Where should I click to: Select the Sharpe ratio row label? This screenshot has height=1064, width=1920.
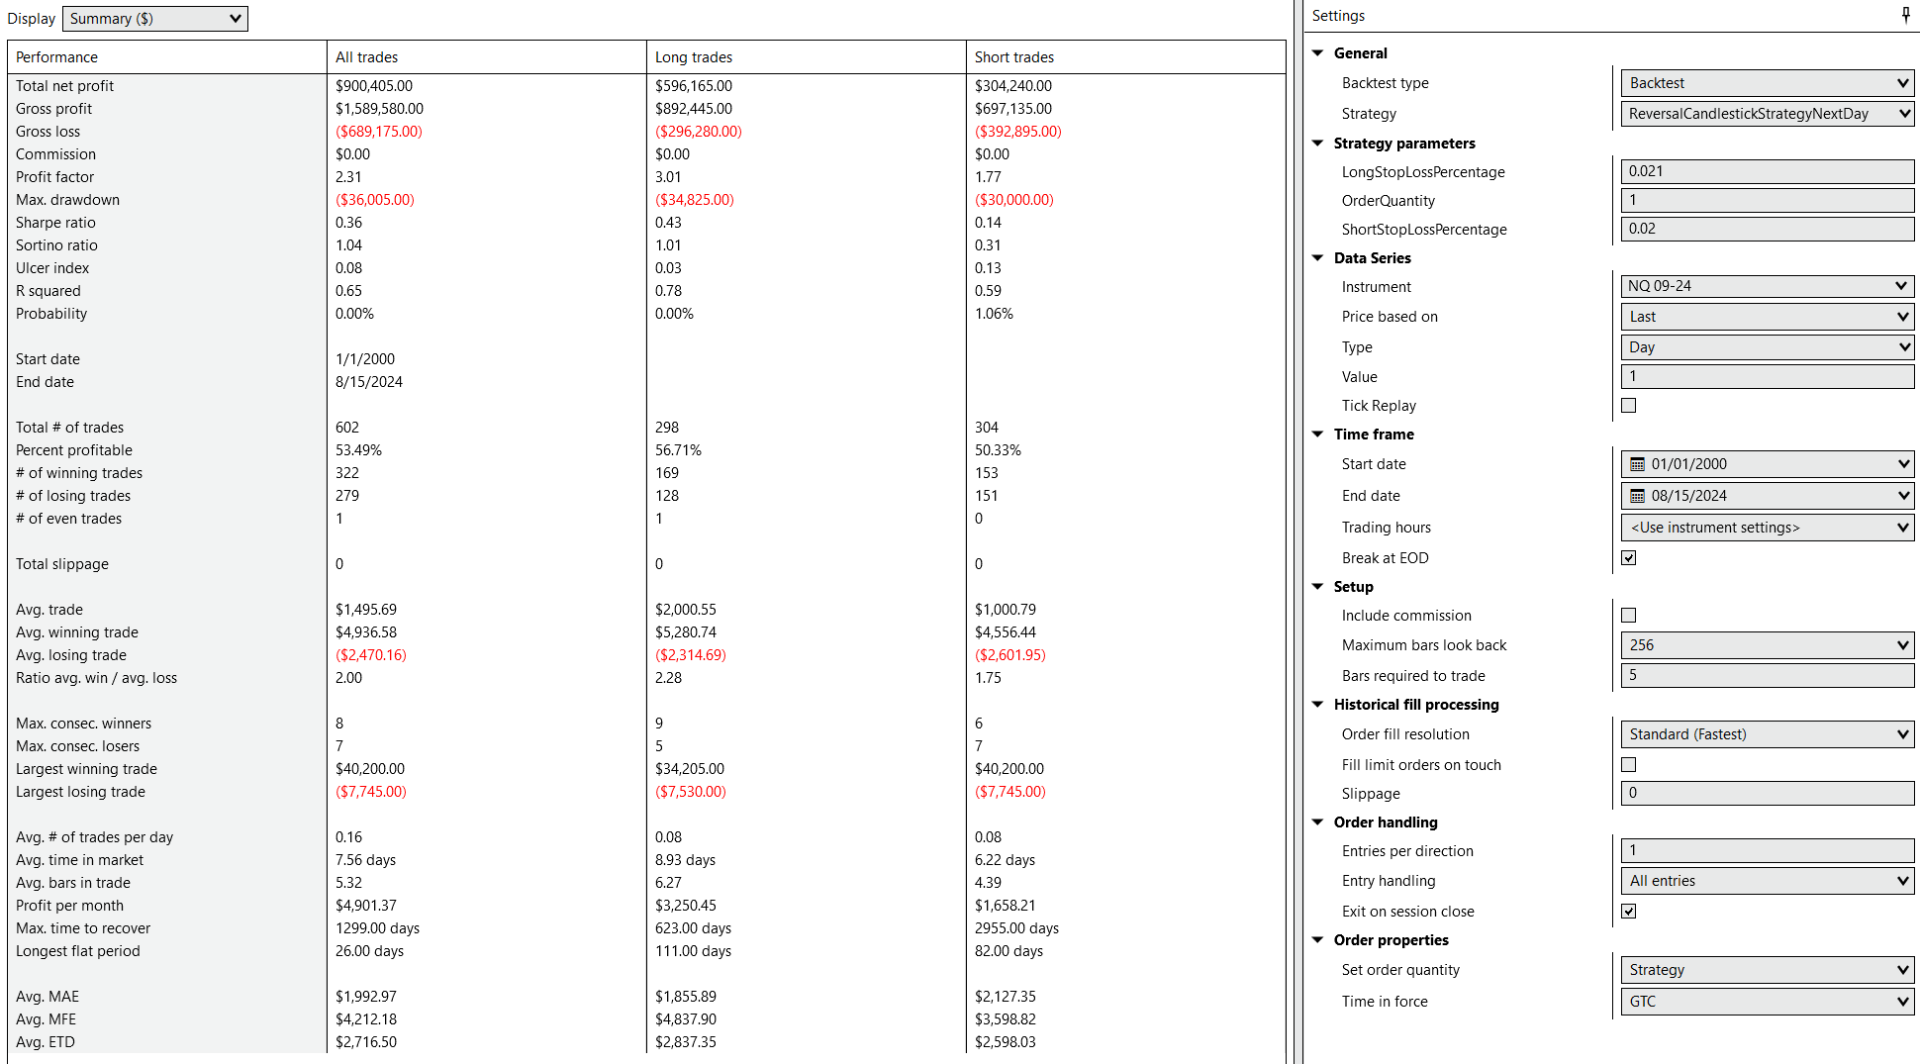(x=56, y=223)
